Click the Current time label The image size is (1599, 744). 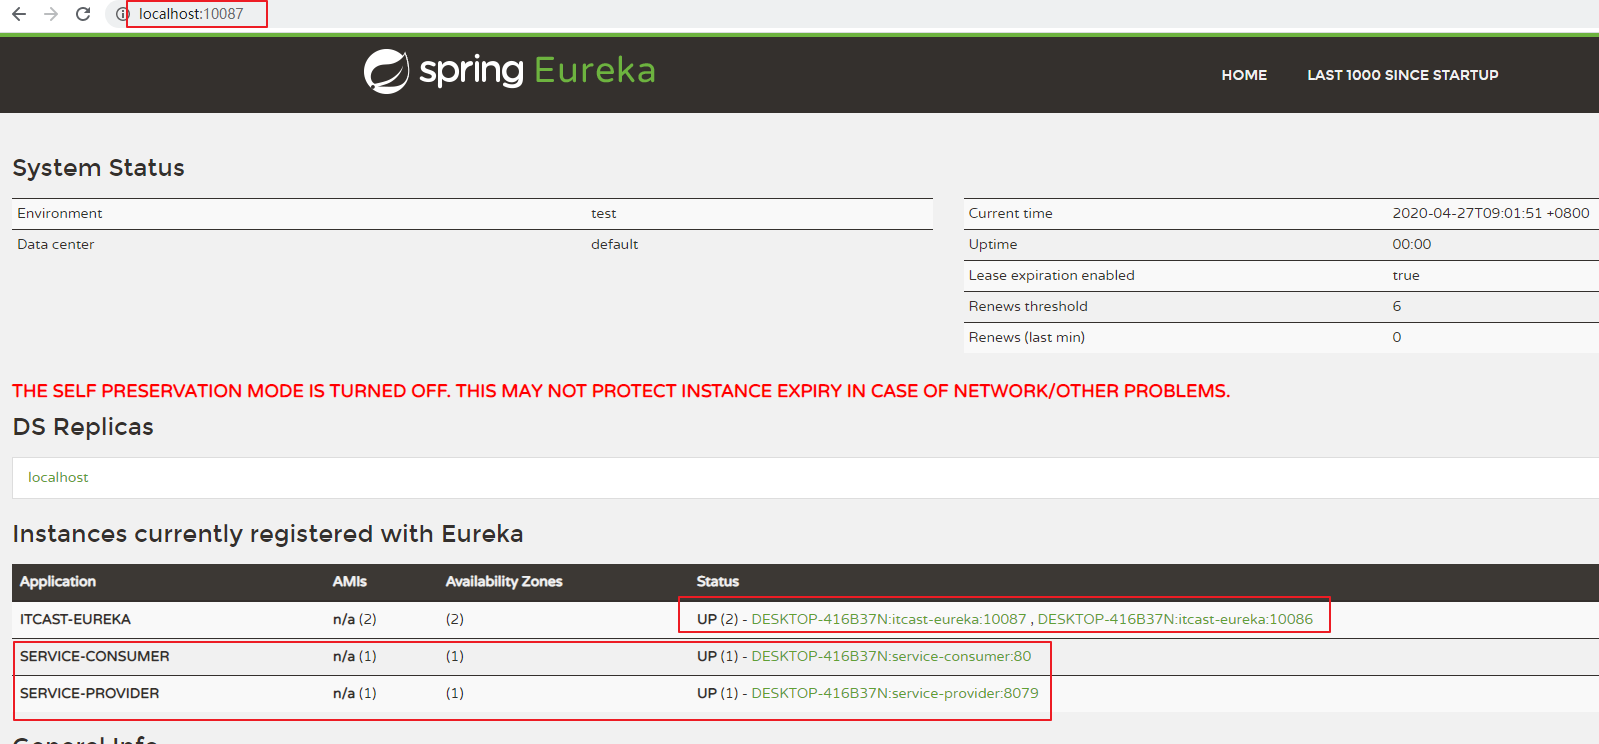coord(1010,214)
